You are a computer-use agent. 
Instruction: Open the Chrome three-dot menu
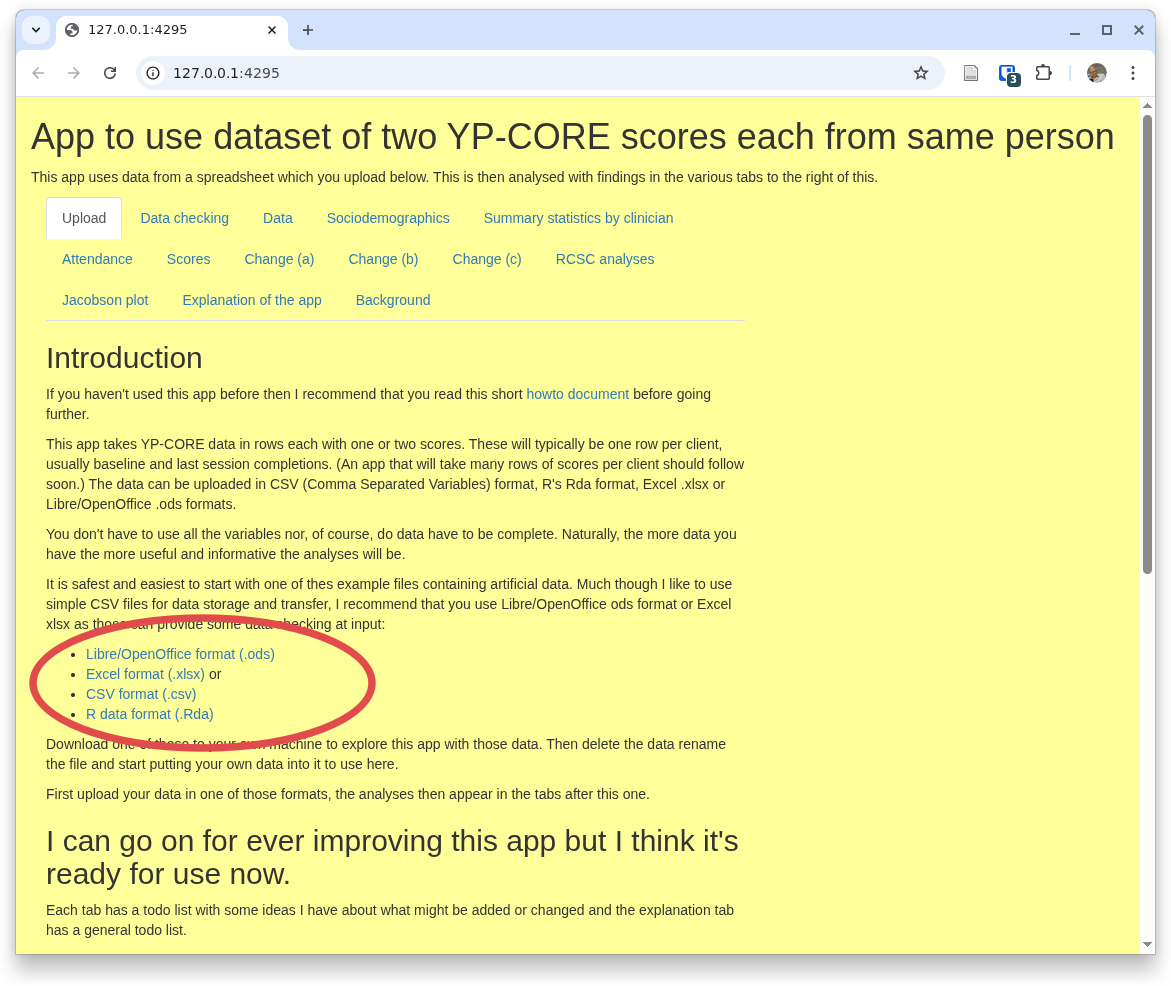tap(1132, 73)
